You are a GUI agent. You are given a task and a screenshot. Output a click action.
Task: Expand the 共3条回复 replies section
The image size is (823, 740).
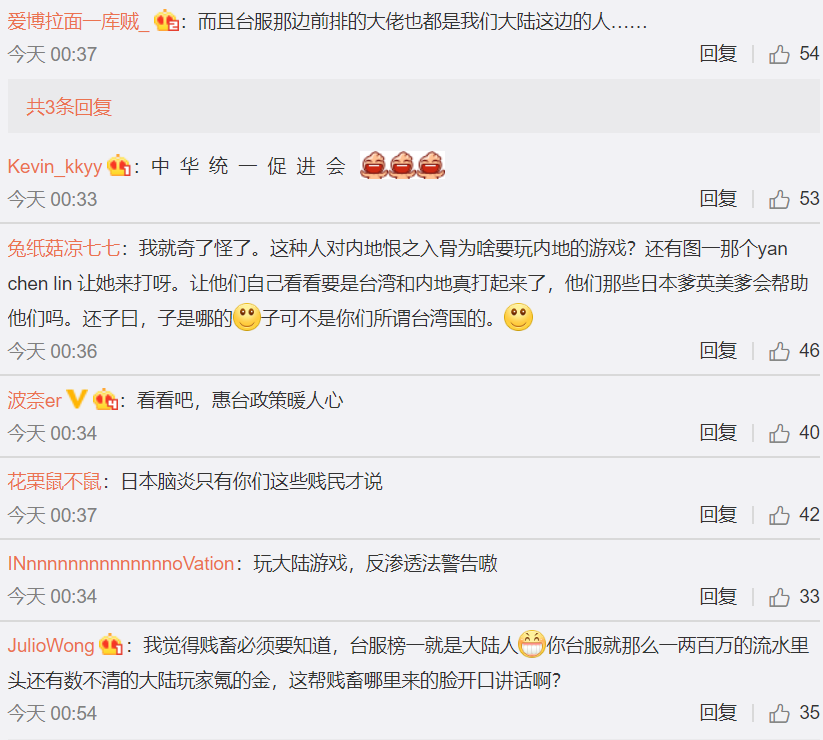pyautogui.click(x=69, y=107)
